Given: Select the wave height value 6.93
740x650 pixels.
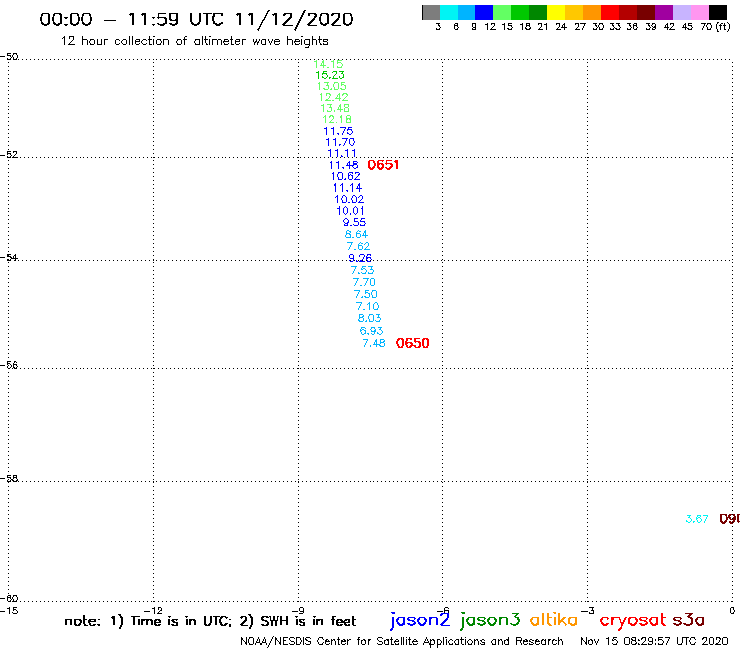Looking at the screenshot, I should [x=371, y=331].
